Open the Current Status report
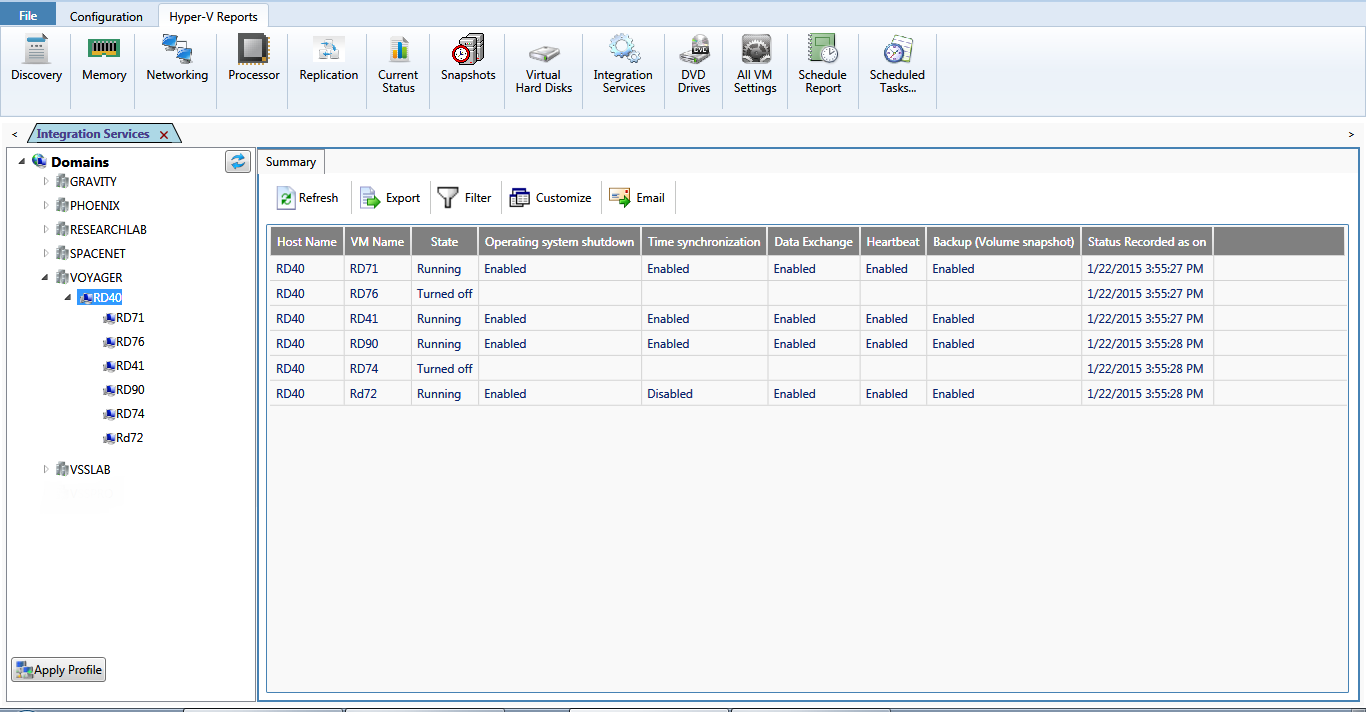The image size is (1366, 712). [398, 65]
